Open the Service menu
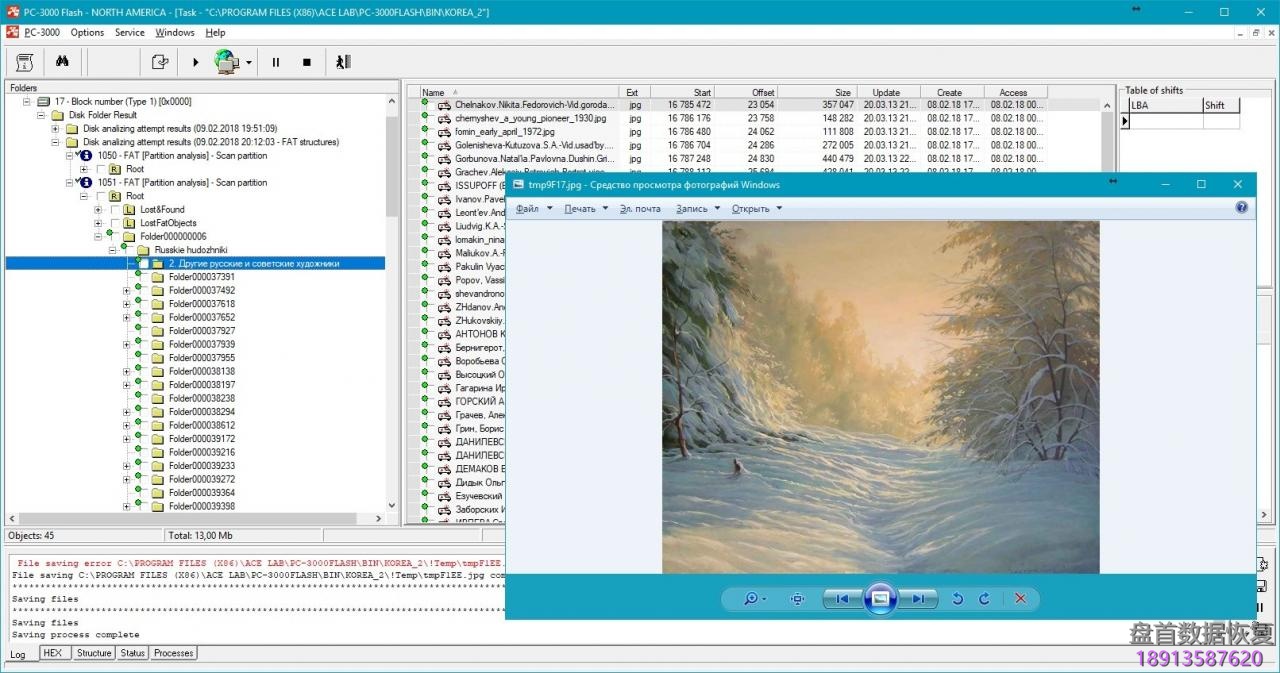1280x673 pixels. click(x=129, y=32)
